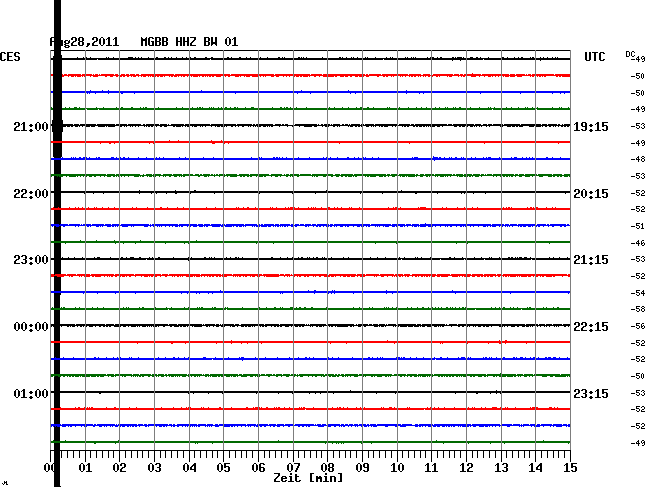The height and width of the screenshot is (494, 650).
Task: Click the Zeit [min] axis title
Action: click(x=308, y=478)
